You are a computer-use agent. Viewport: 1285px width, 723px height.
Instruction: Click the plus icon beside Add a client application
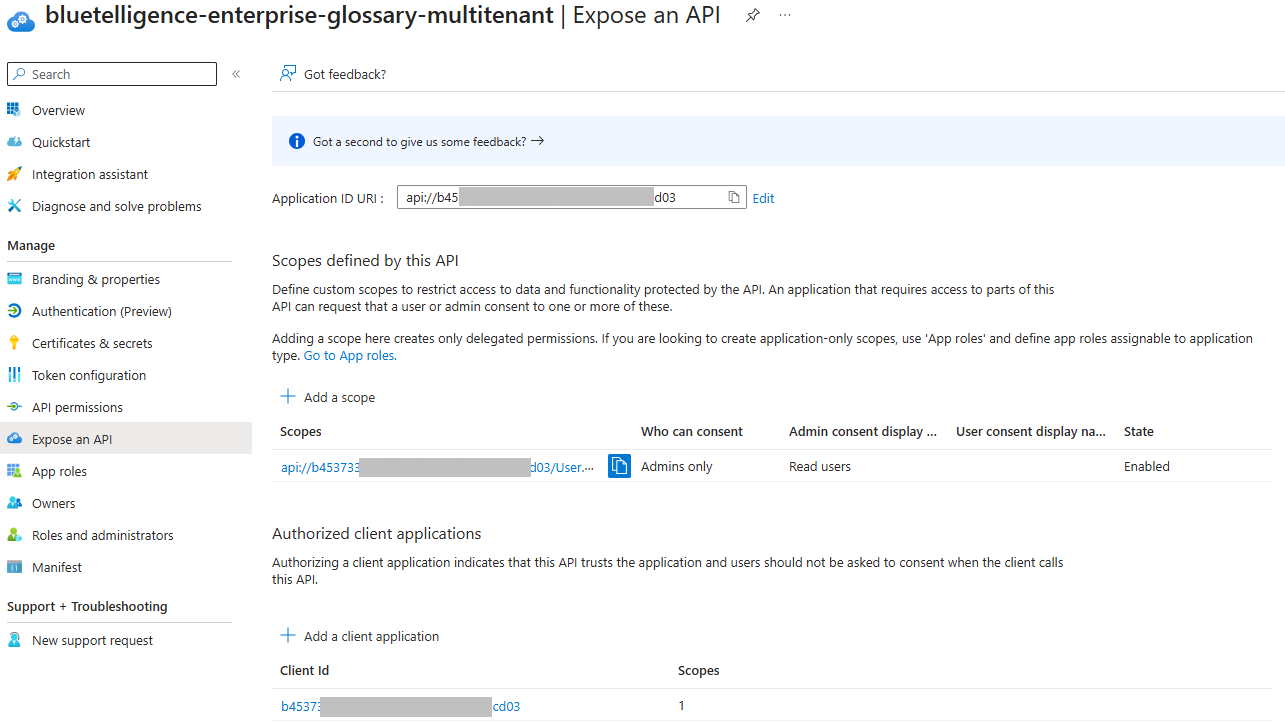[288, 636]
